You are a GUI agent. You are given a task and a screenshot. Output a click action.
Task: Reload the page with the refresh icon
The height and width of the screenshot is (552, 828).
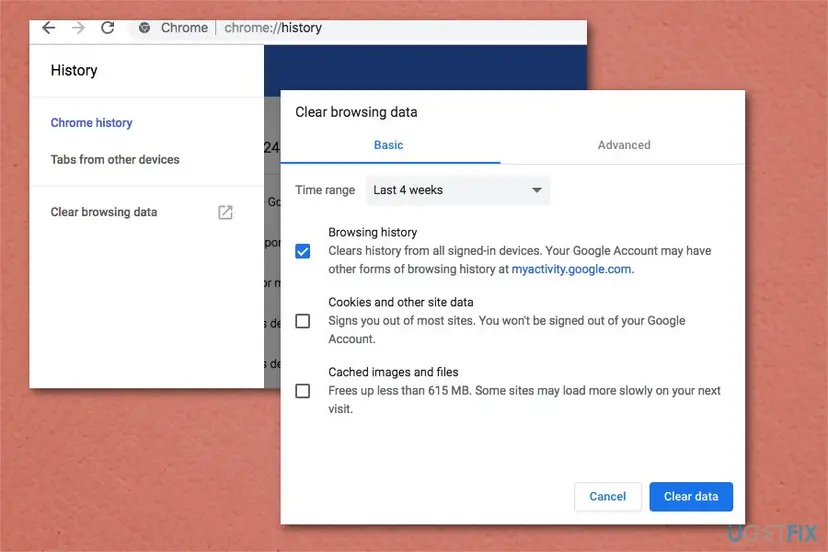point(108,27)
